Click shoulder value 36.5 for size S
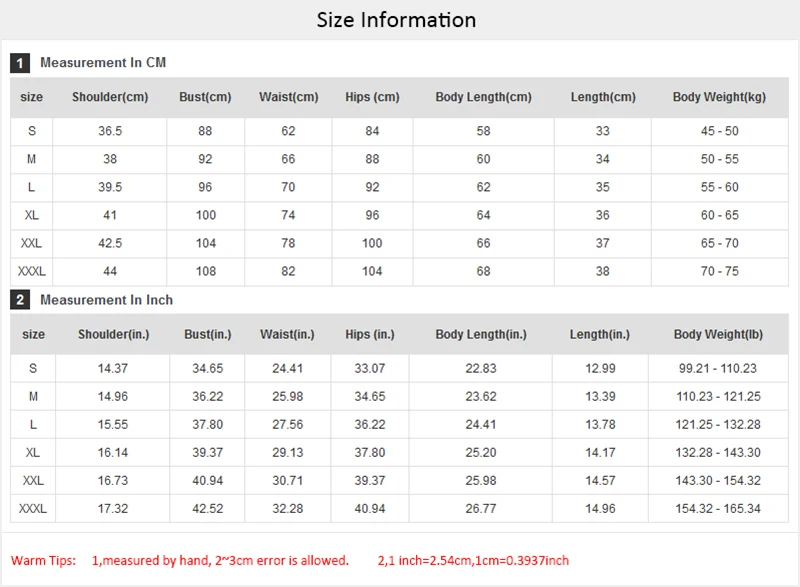 (x=110, y=131)
